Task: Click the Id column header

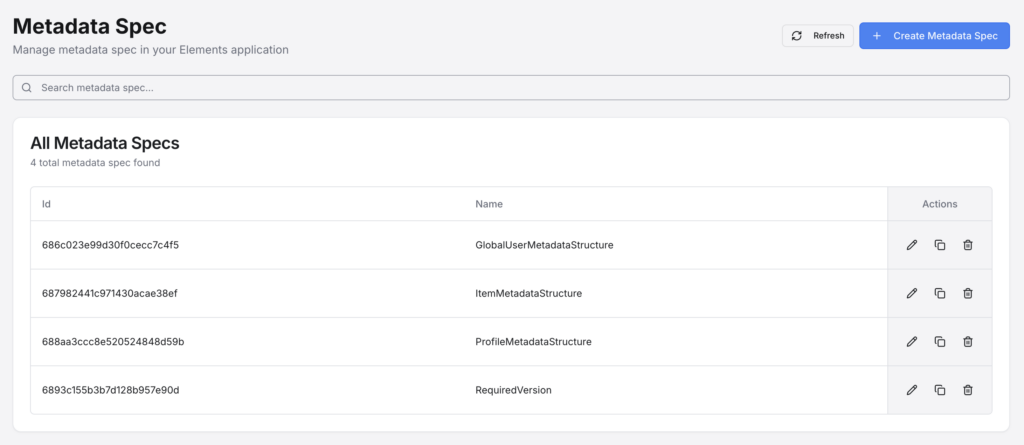Action: click(46, 204)
